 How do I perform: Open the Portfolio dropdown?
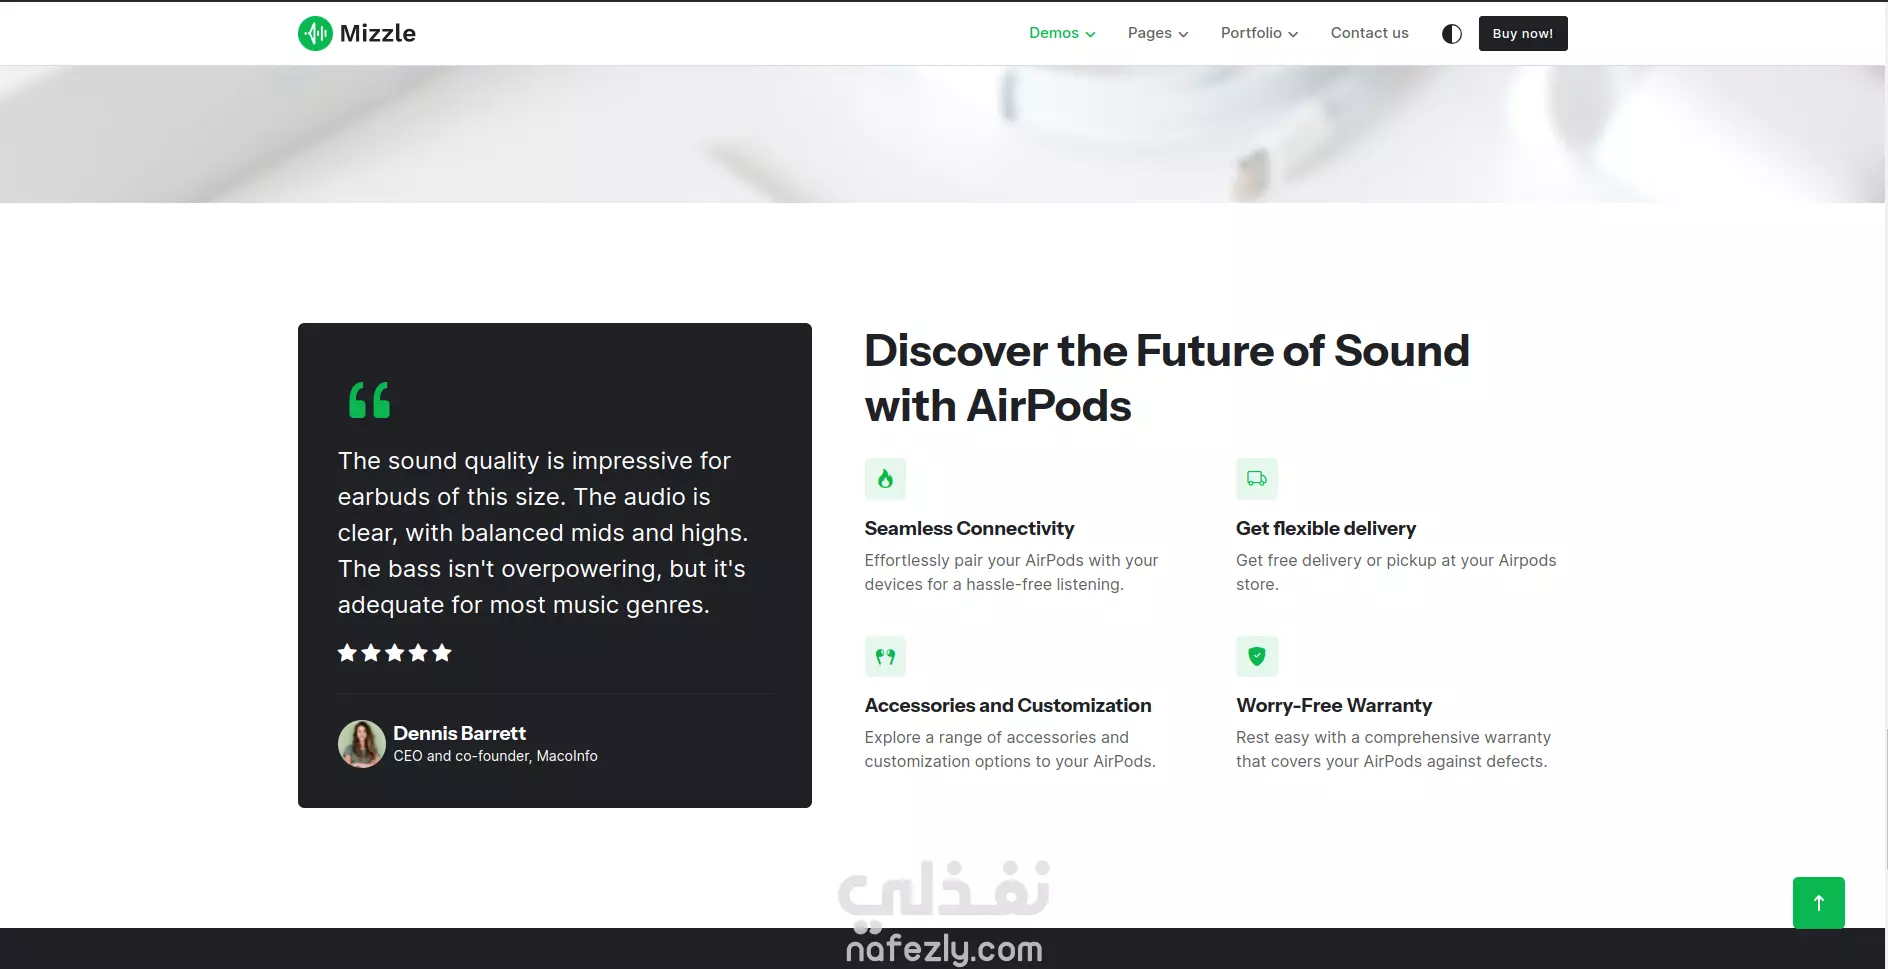(x=1259, y=33)
